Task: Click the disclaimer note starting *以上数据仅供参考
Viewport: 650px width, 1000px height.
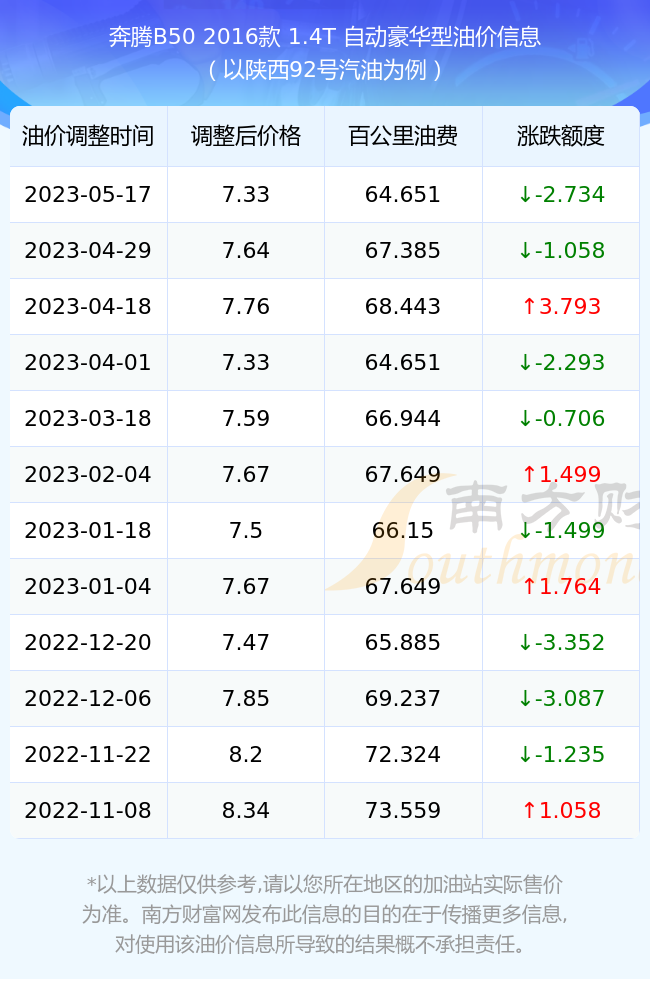Action: (x=325, y=914)
